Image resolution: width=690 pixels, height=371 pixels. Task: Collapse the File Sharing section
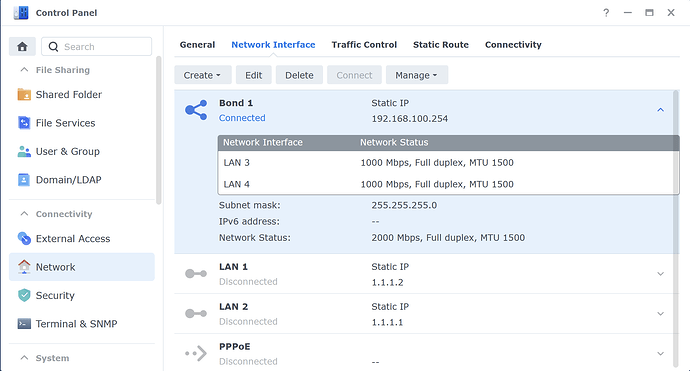(x=24, y=70)
